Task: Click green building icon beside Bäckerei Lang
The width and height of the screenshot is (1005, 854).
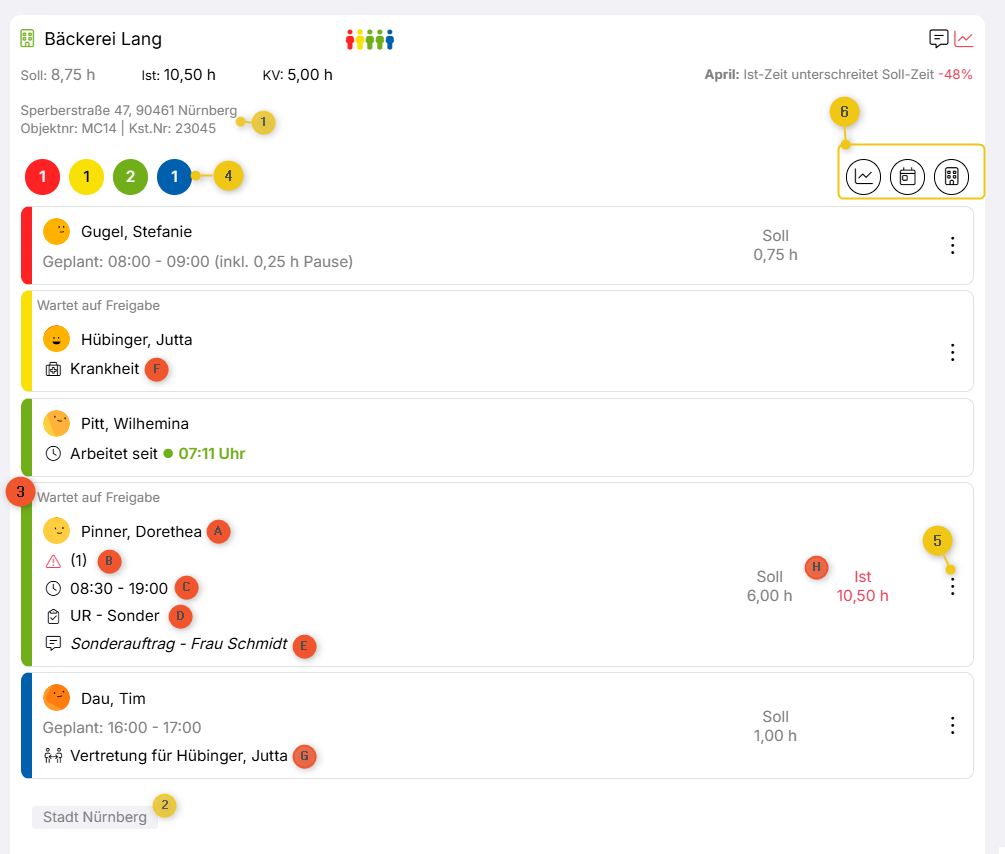Action: (x=28, y=39)
